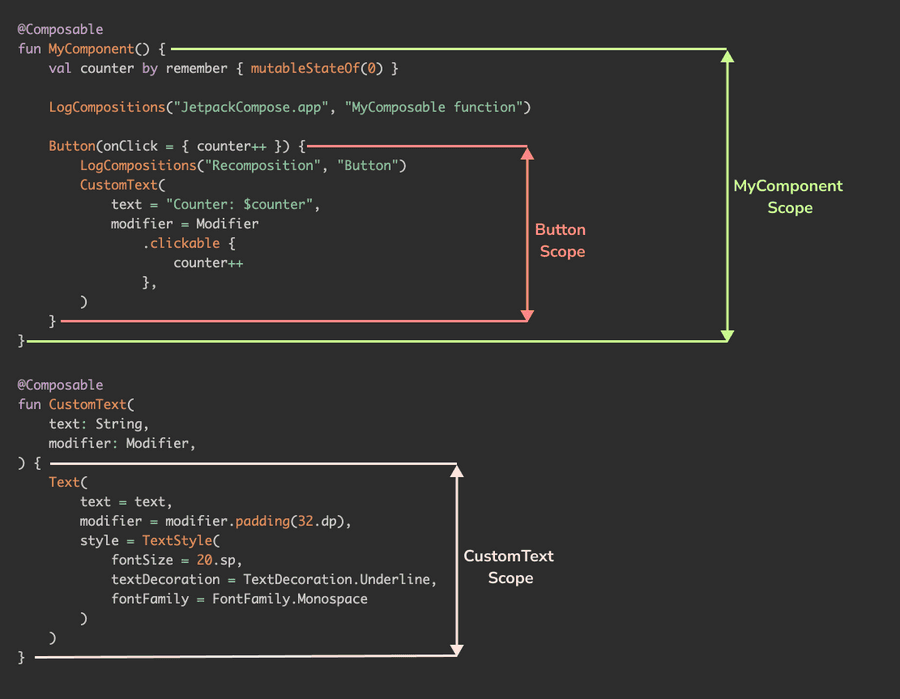Click the CustomText call inside Button
This screenshot has height=699, width=900.
coord(118,184)
